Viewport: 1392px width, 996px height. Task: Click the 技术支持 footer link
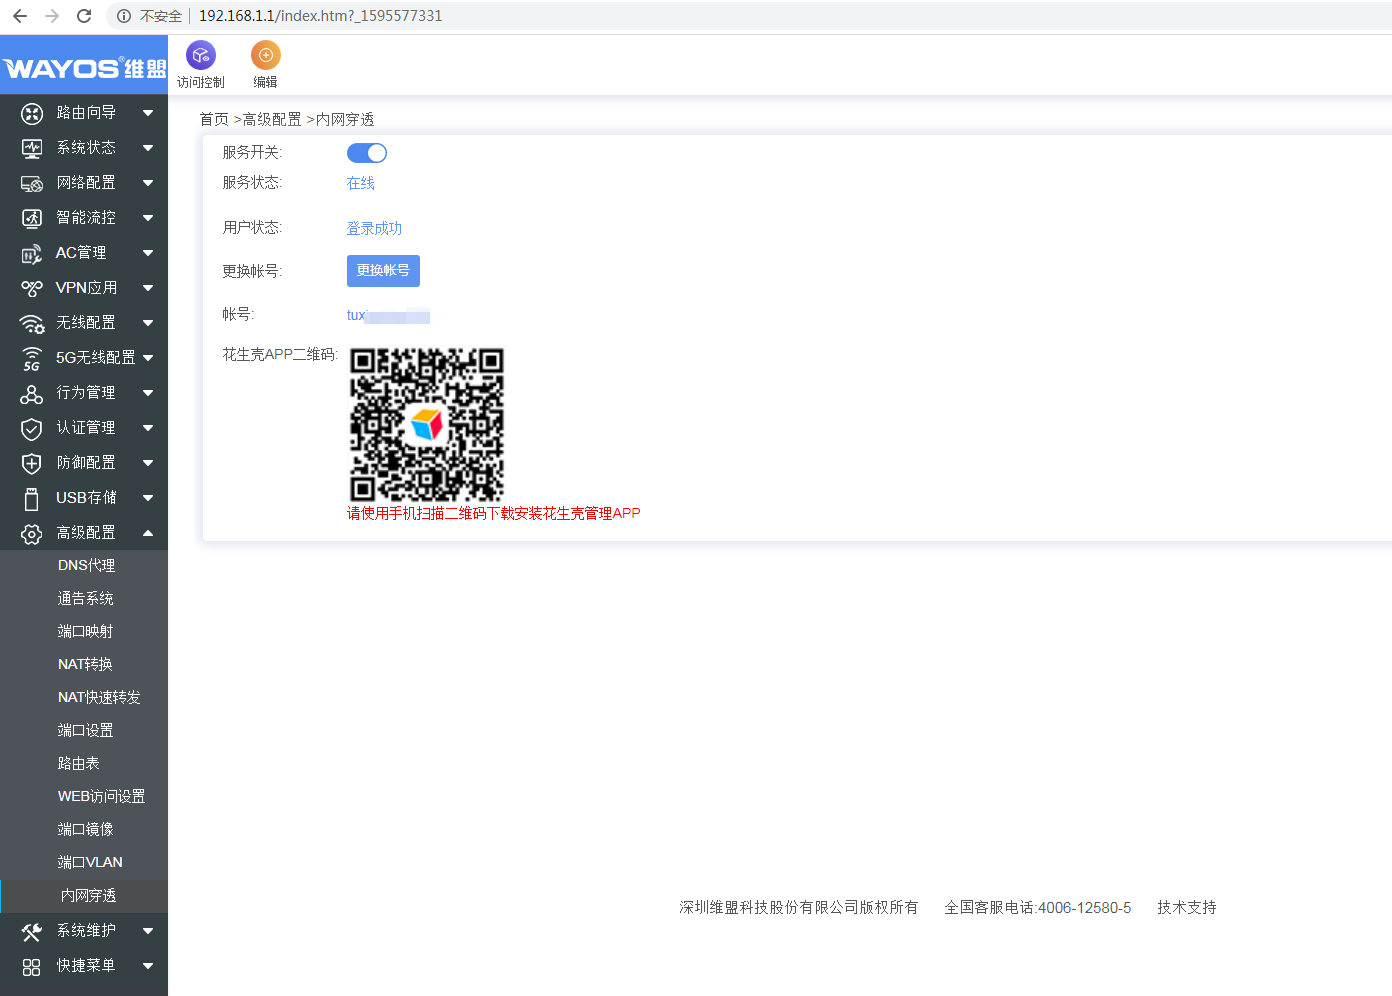pos(1187,907)
